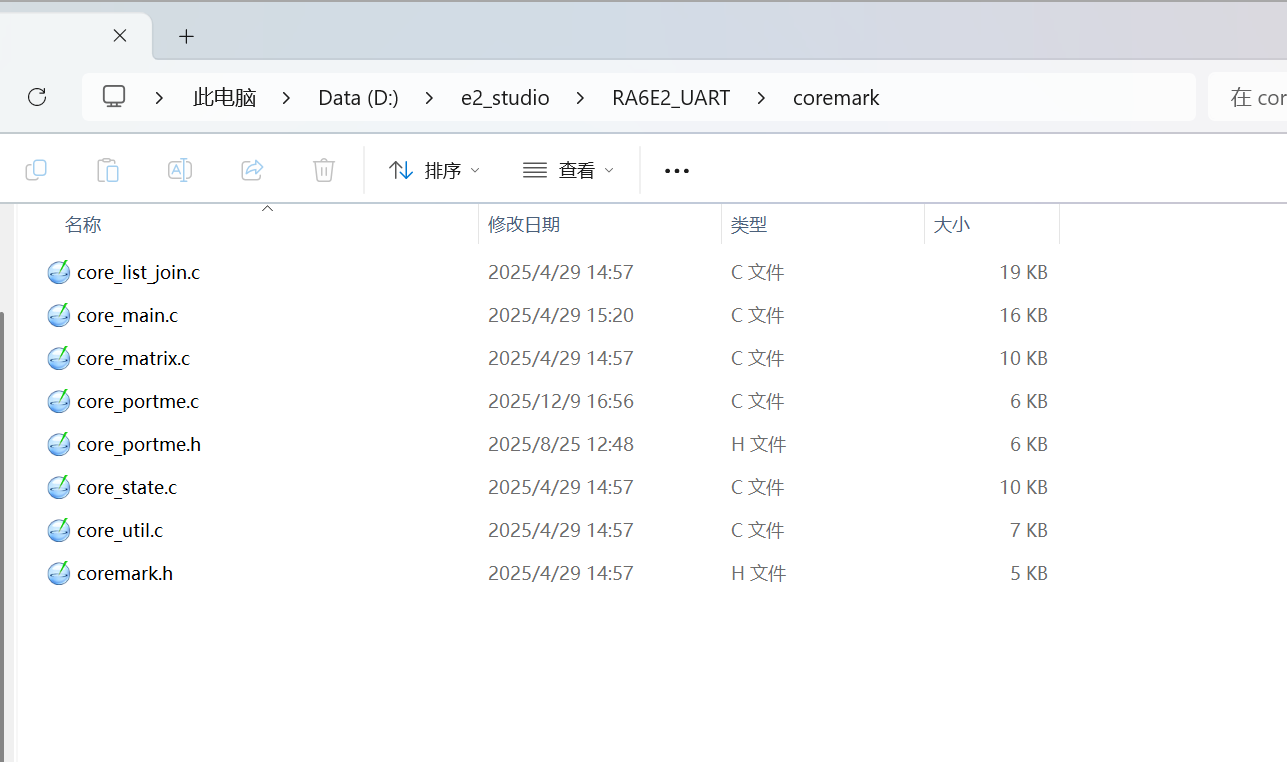The height and width of the screenshot is (762, 1287).
Task: Select the core_state.c file name
Action: 127,487
